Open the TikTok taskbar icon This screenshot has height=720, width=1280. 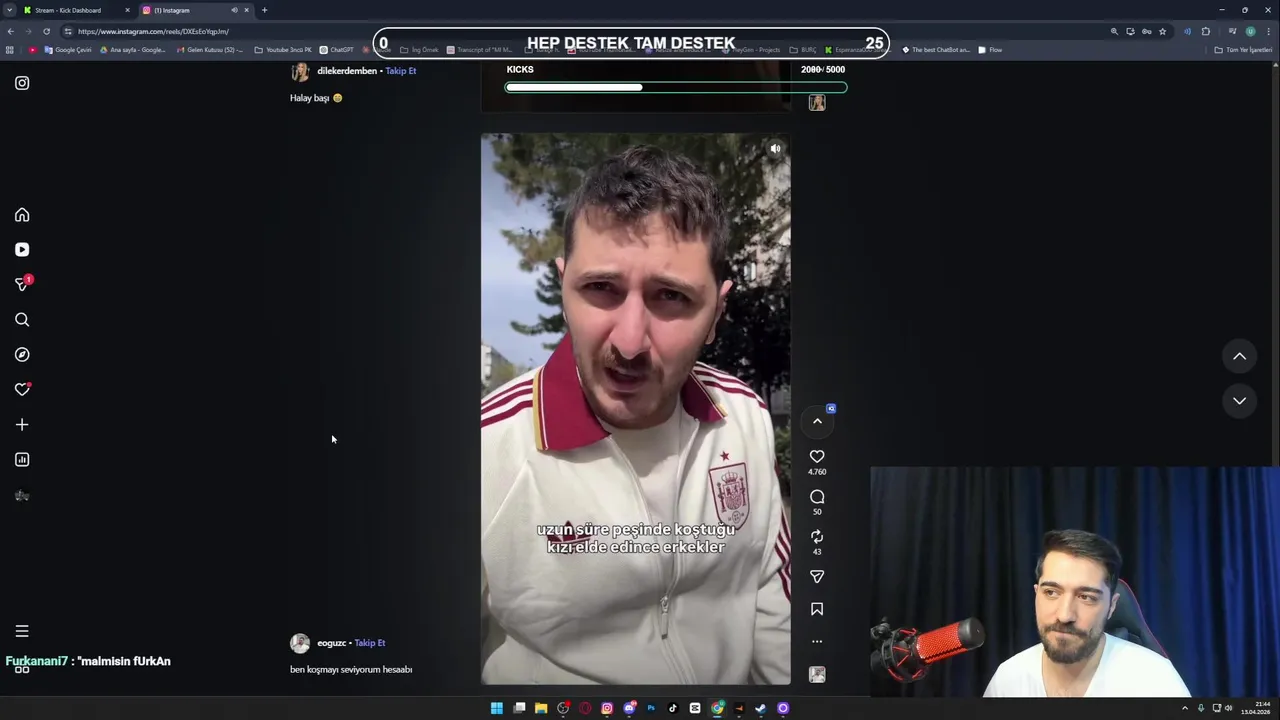pos(673,708)
